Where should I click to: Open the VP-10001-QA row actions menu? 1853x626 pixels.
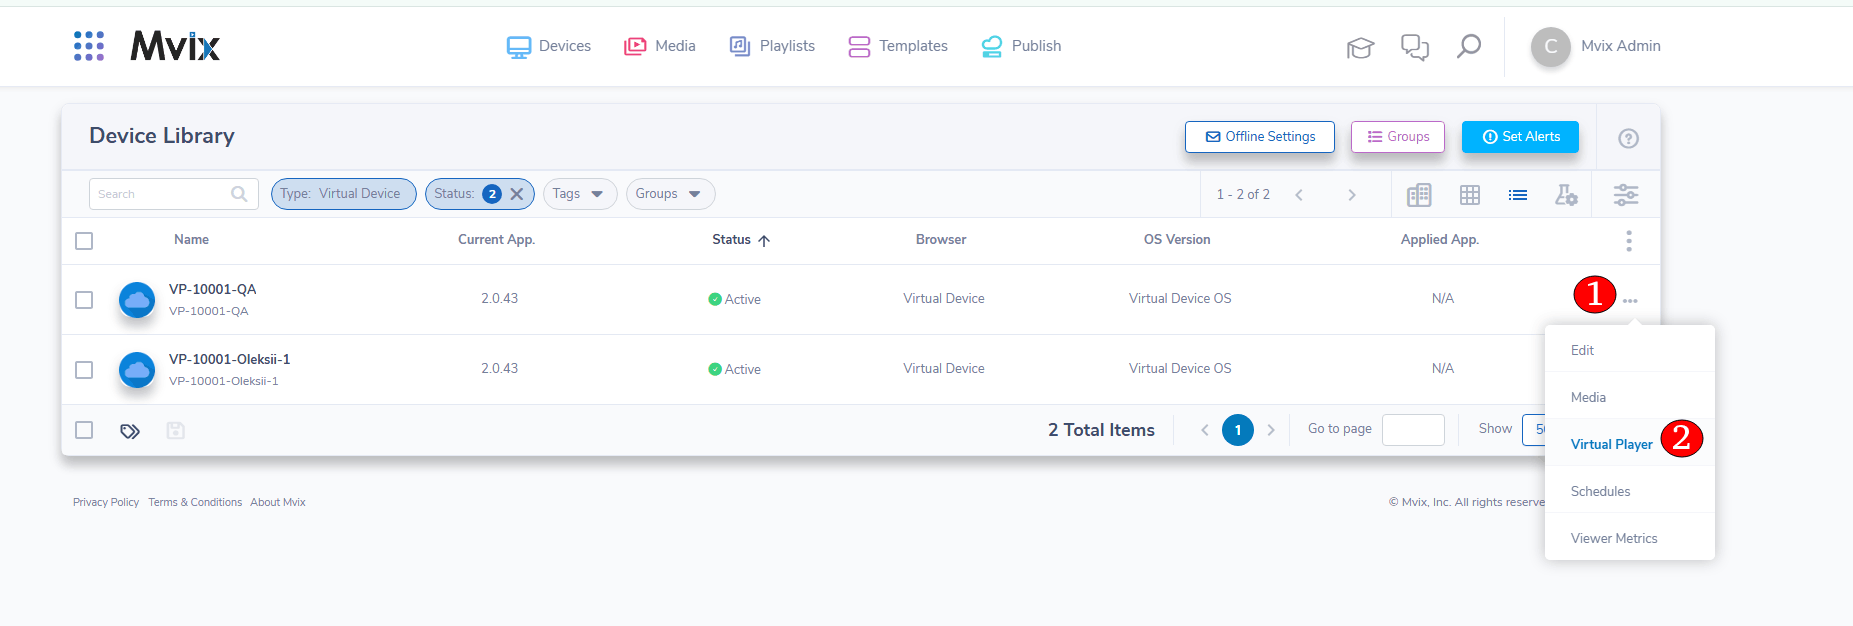pos(1630,301)
